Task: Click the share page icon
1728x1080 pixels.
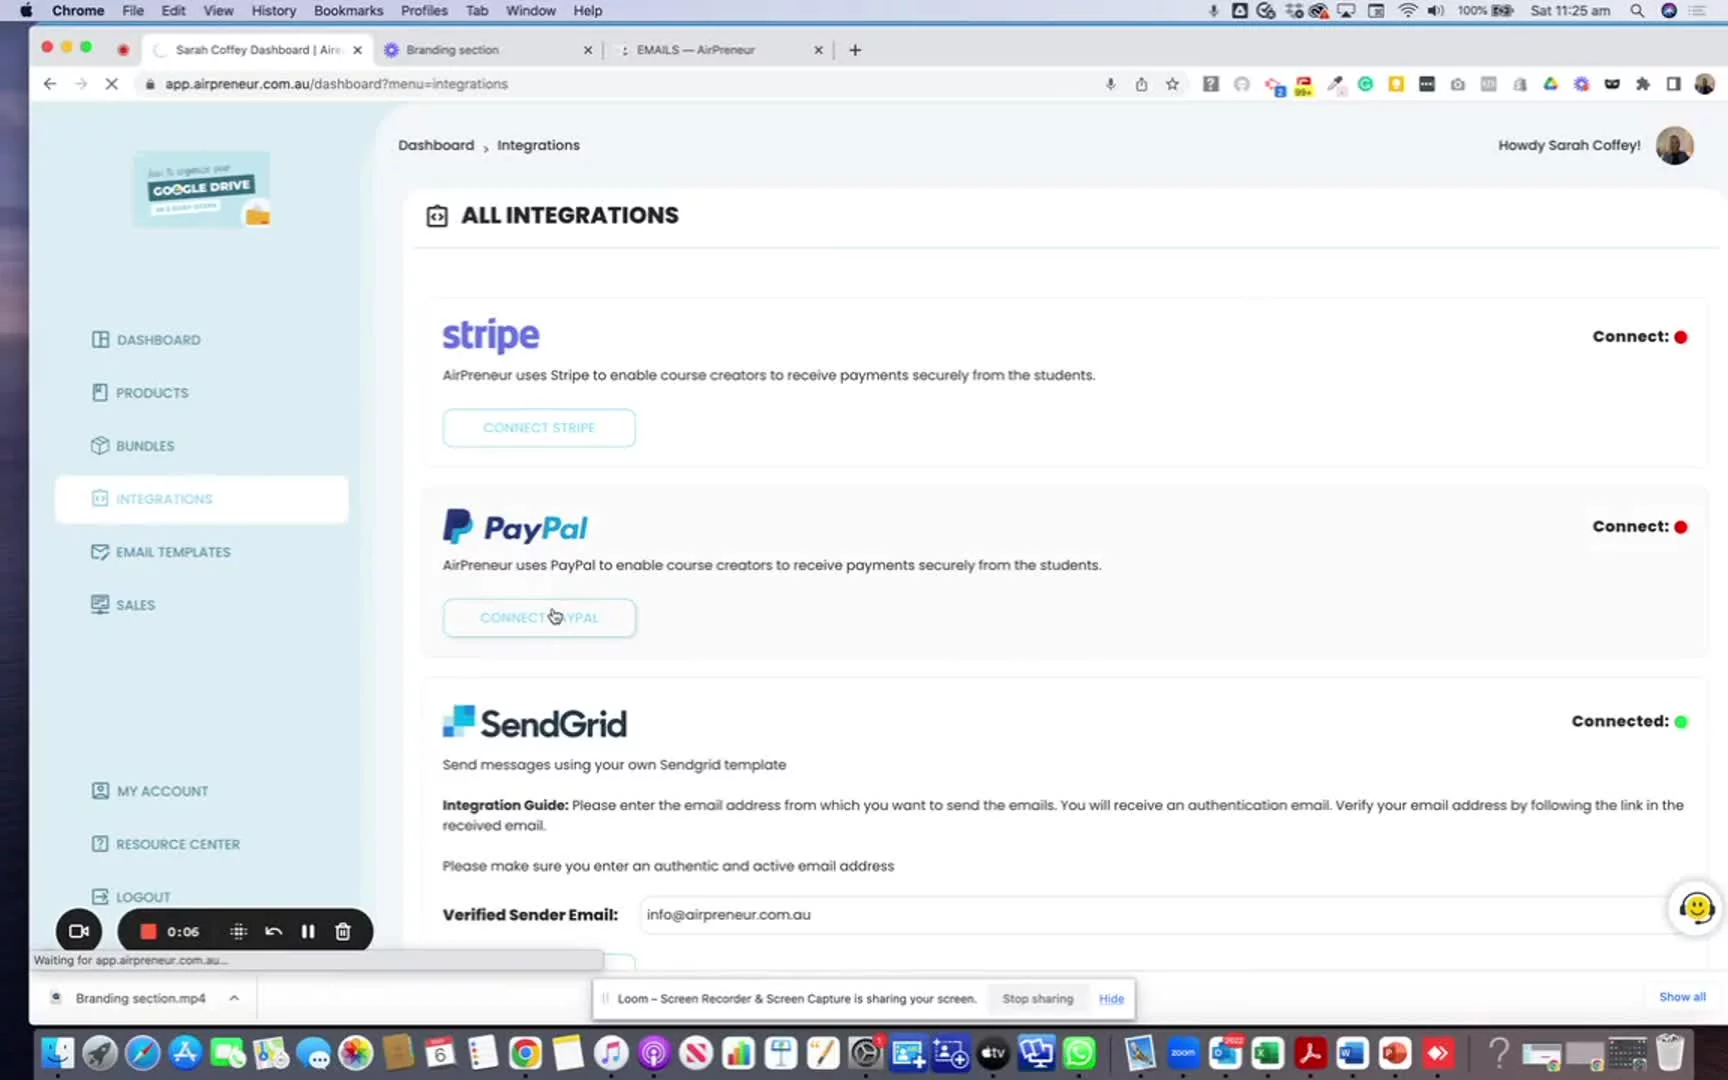Action: [1141, 84]
